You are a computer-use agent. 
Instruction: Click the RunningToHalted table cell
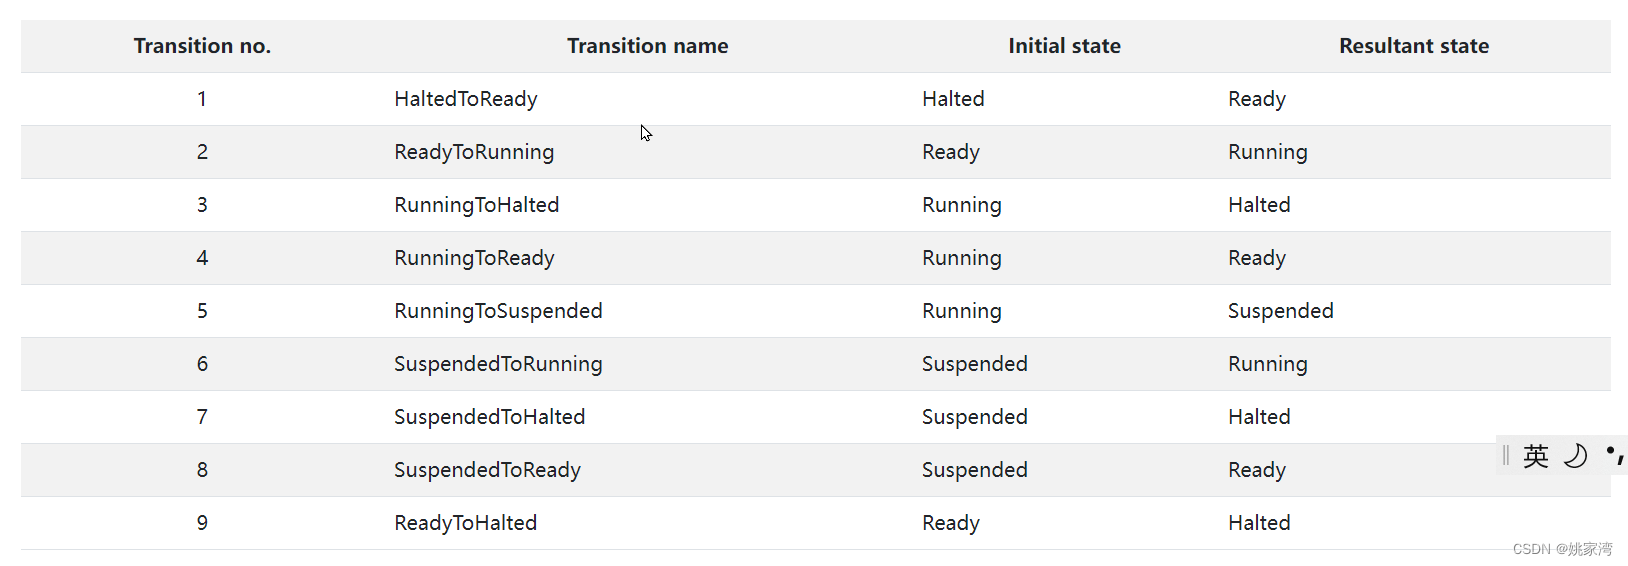[x=476, y=205]
